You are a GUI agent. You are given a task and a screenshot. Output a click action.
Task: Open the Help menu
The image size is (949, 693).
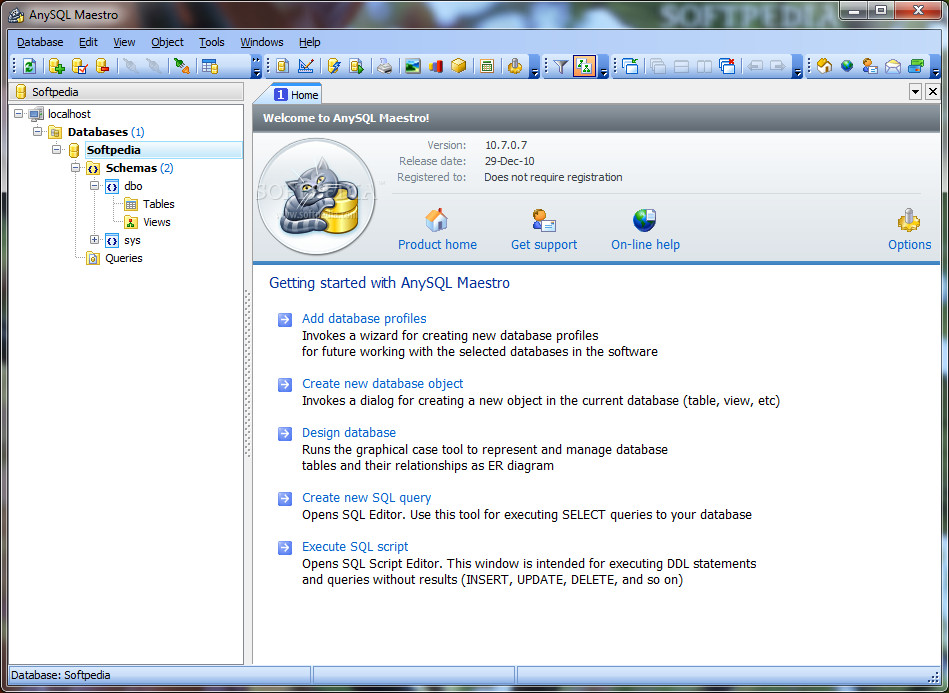tap(309, 42)
